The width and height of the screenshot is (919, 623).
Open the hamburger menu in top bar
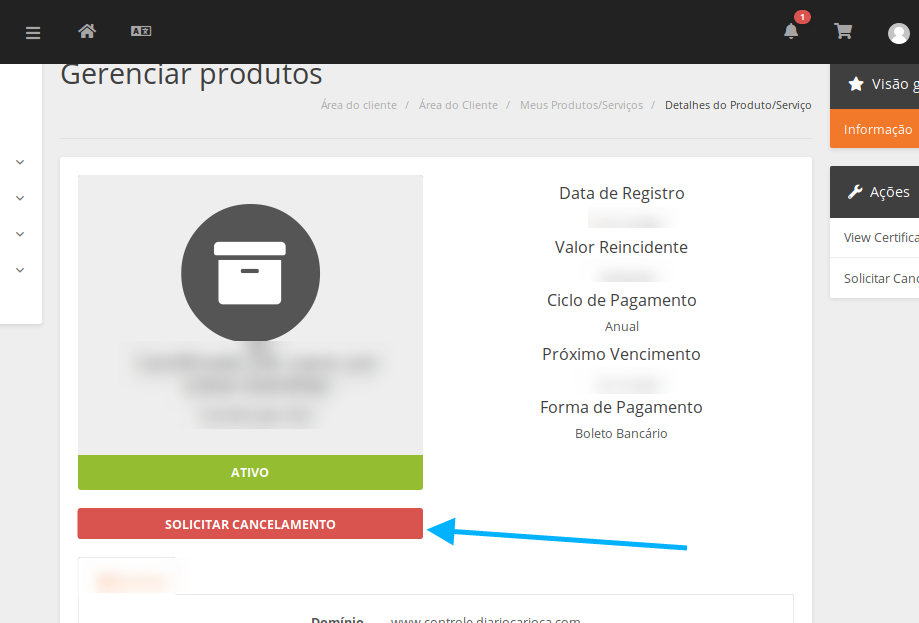click(x=33, y=32)
